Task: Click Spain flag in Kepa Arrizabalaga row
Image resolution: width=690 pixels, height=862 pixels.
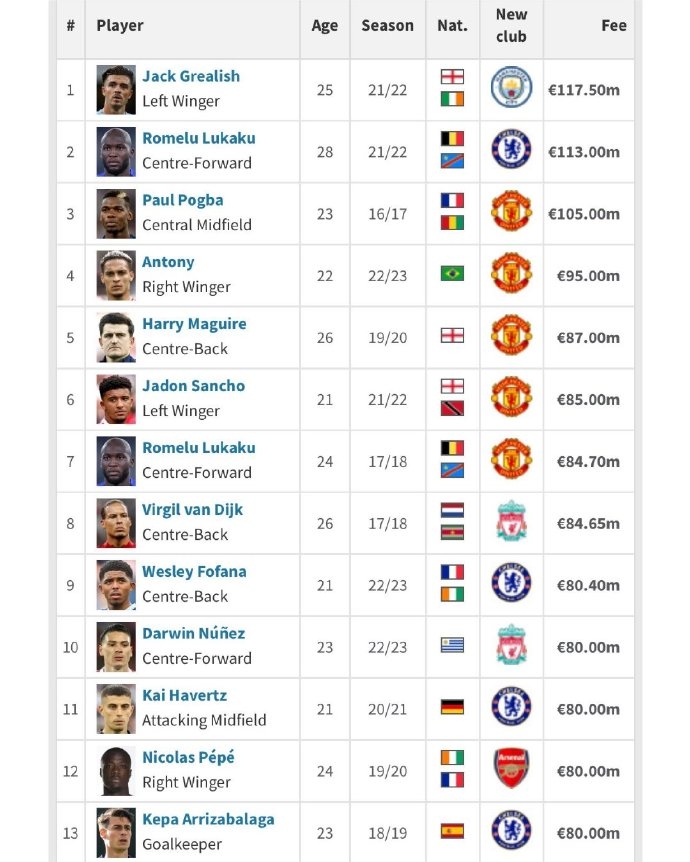Action: pos(452,831)
